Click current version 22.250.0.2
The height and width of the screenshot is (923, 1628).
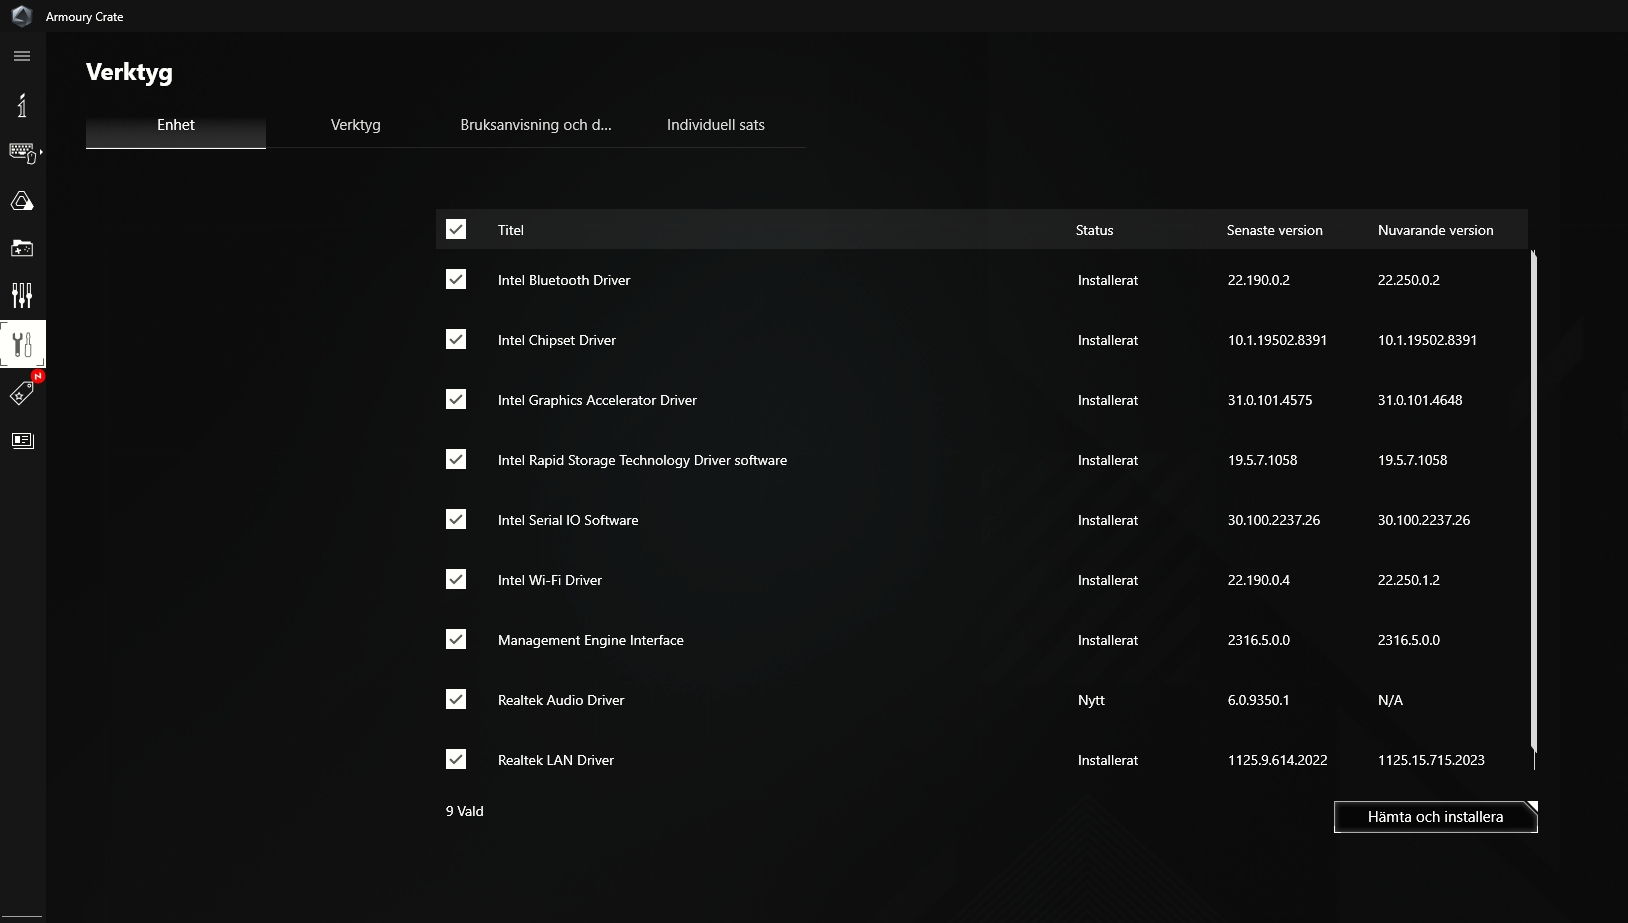1409,280
